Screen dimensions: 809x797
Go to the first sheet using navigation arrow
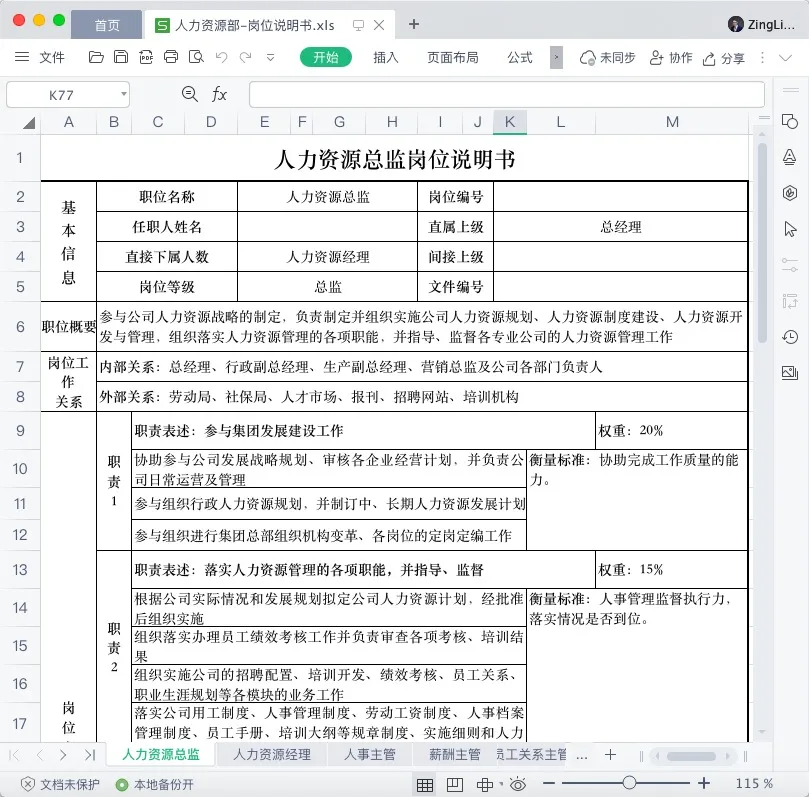(14, 755)
